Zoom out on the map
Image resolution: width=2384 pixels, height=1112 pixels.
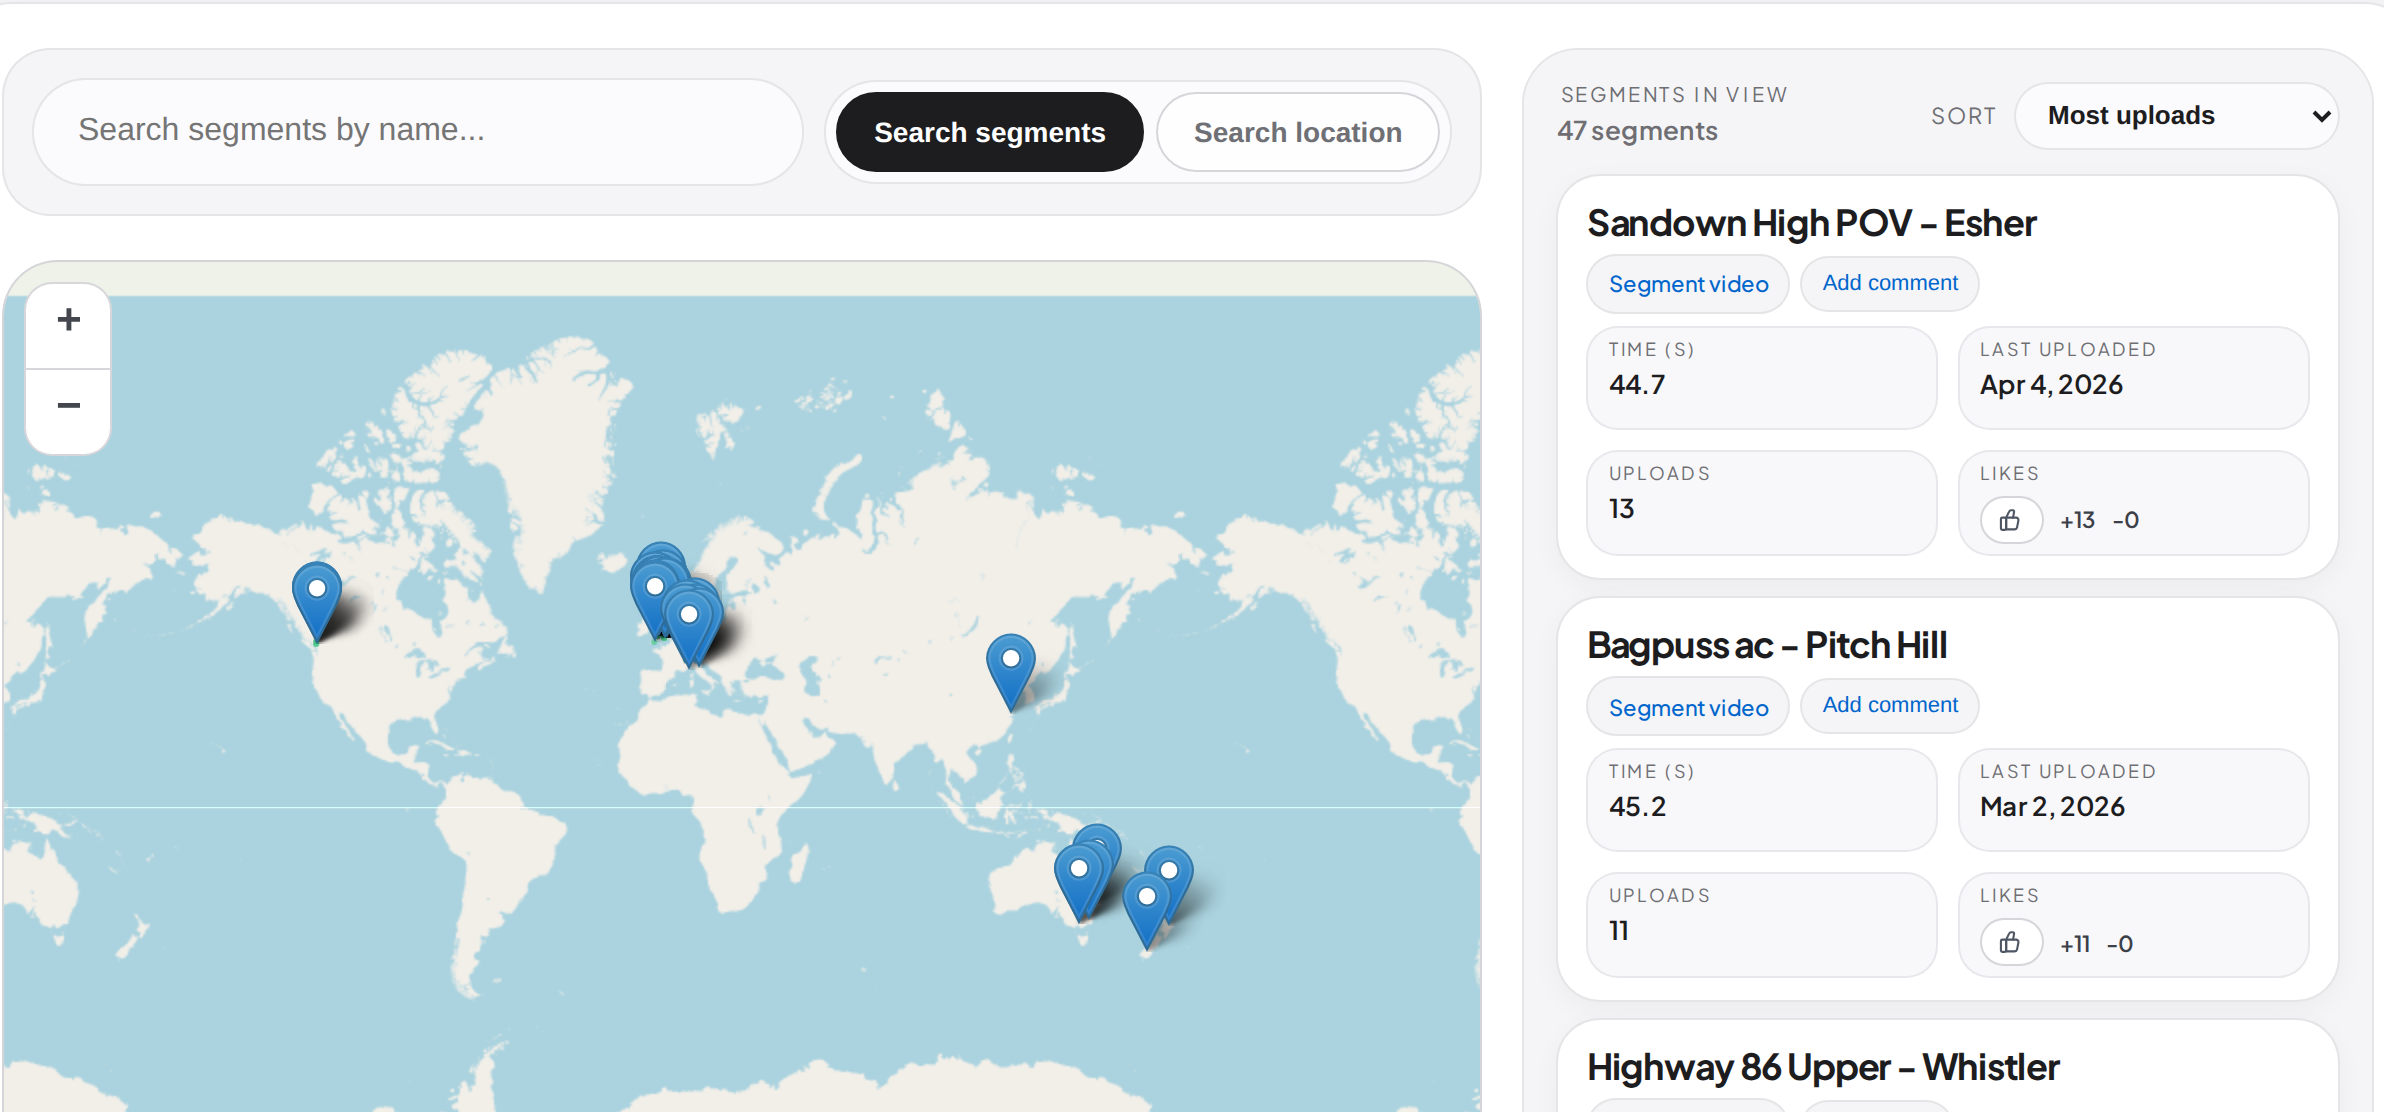pos(68,405)
